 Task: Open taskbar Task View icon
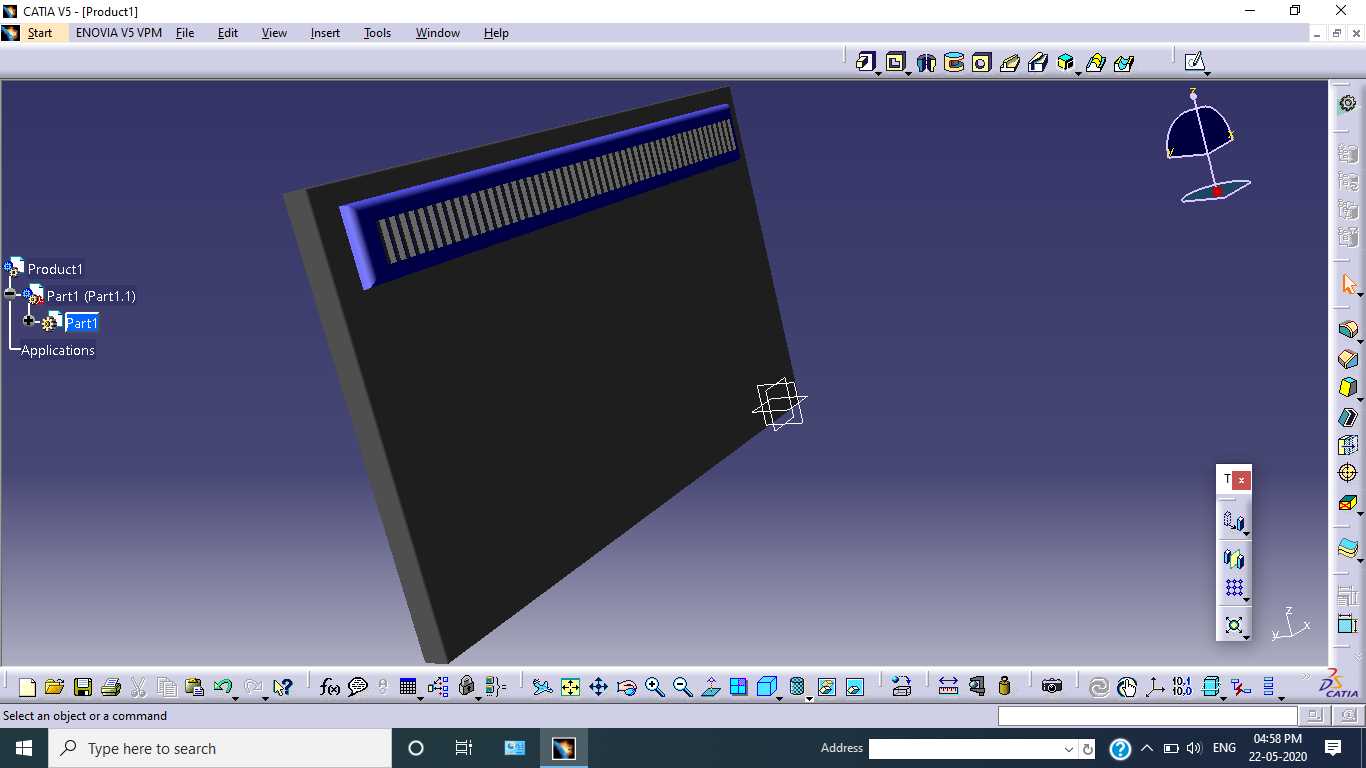pos(464,748)
